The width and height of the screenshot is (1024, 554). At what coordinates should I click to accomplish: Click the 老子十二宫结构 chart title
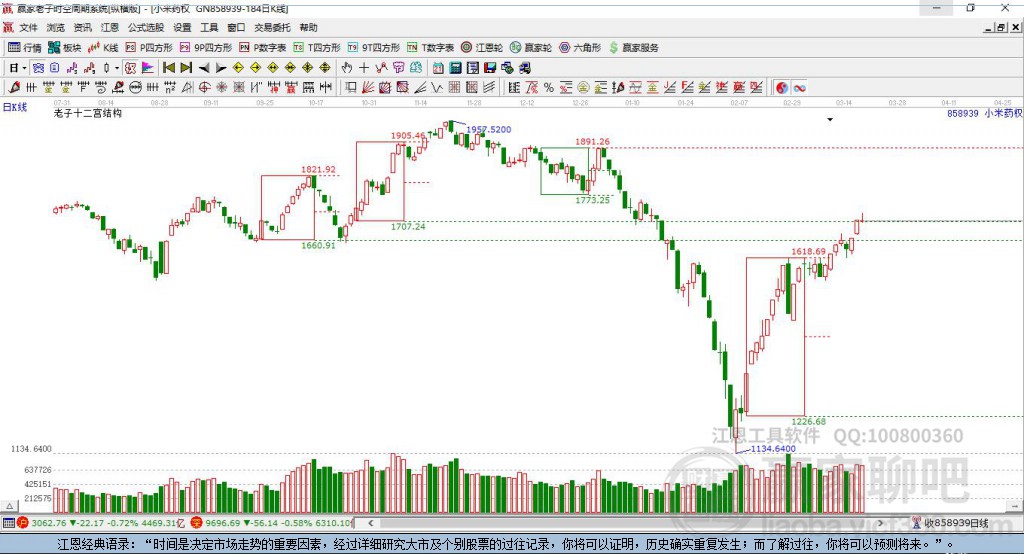[x=88, y=113]
